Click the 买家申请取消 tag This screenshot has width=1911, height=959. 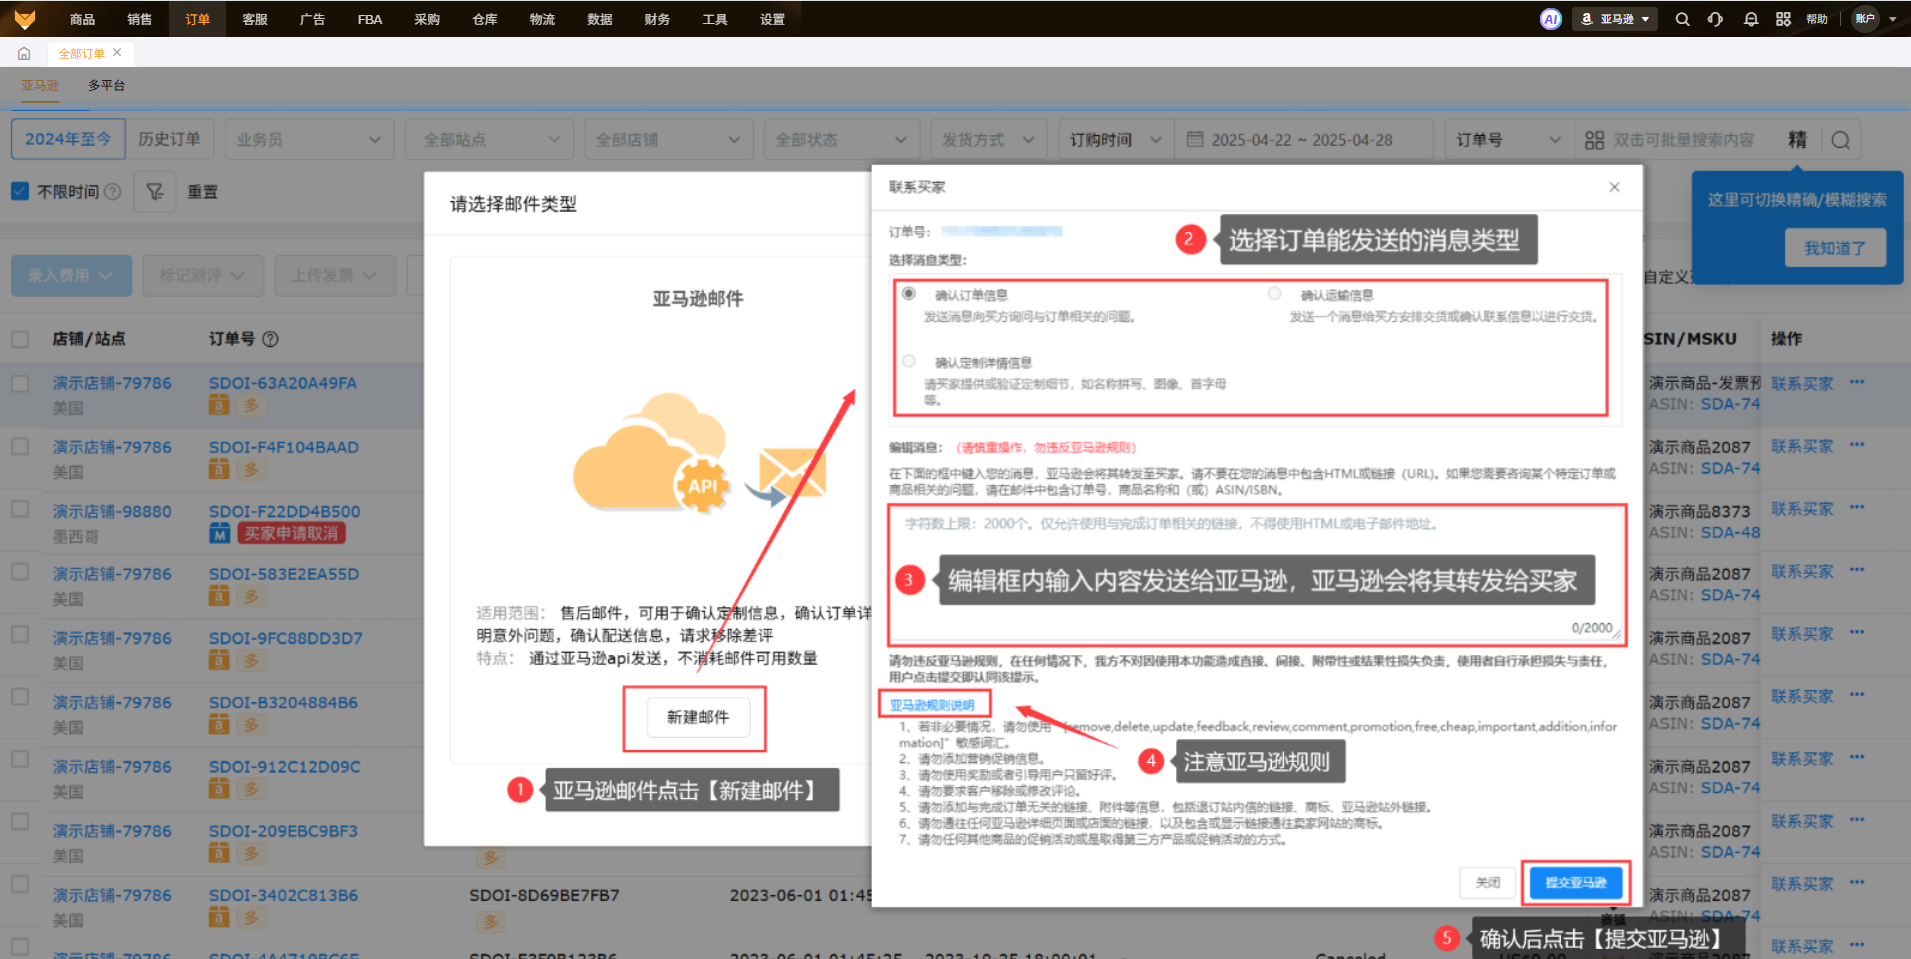(x=291, y=533)
